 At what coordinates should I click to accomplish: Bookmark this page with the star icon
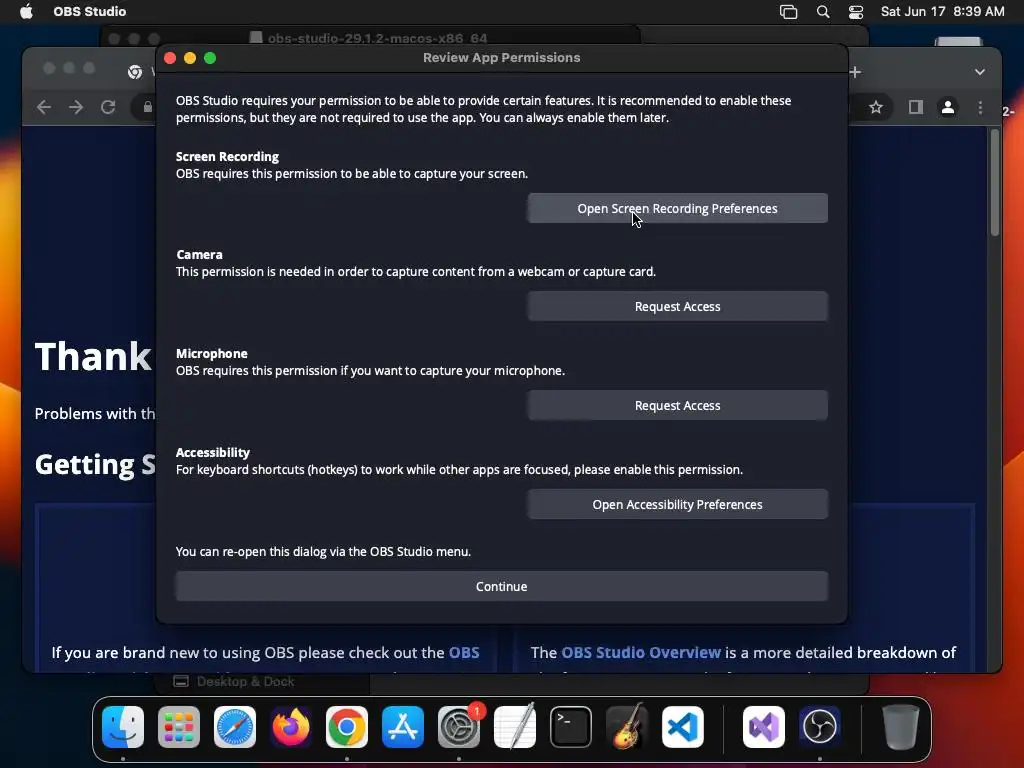tap(876, 107)
